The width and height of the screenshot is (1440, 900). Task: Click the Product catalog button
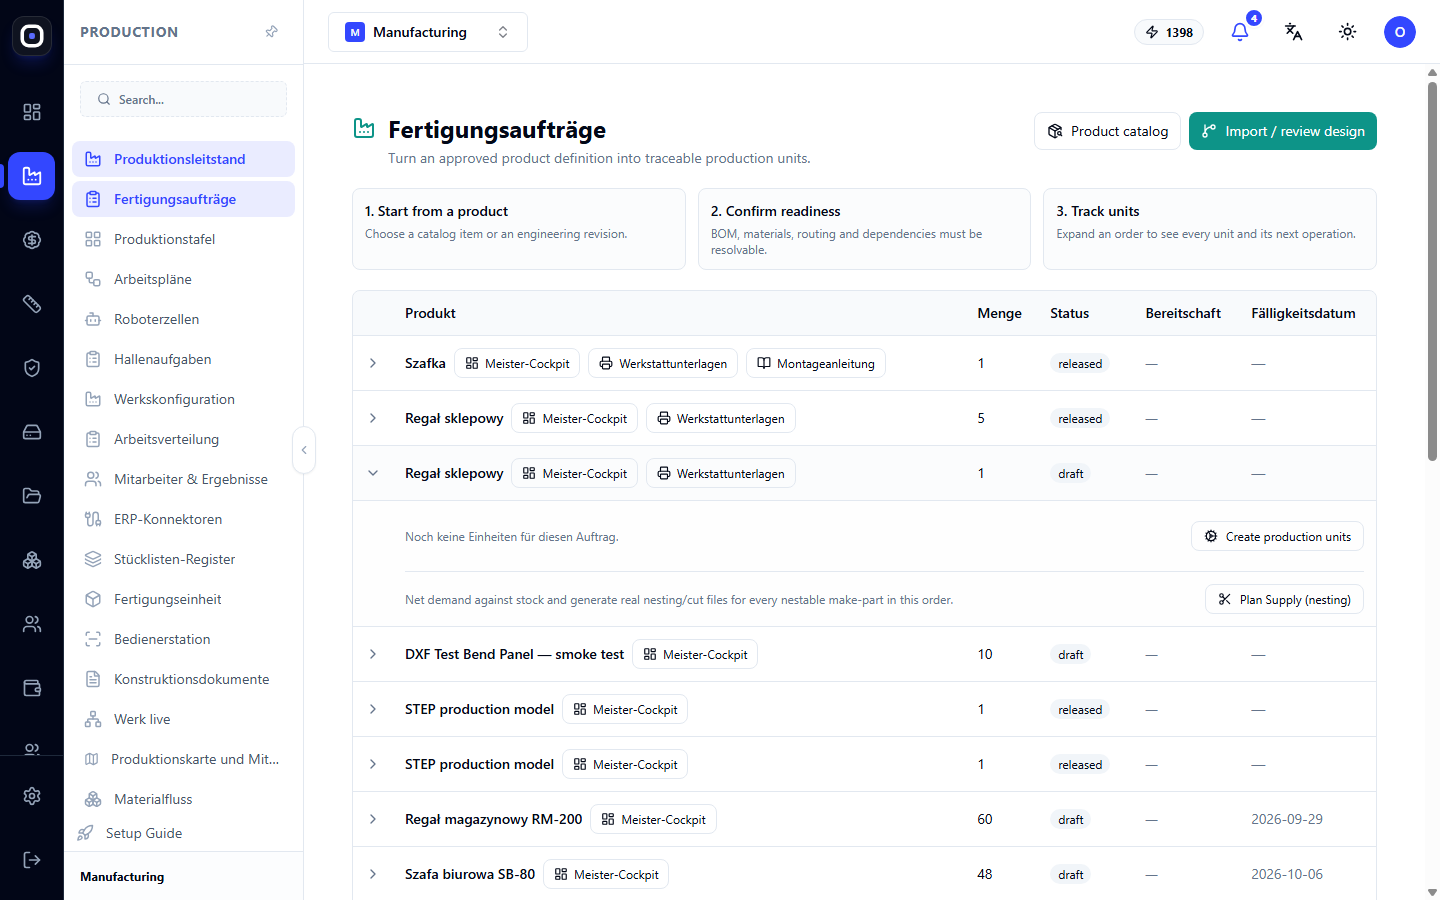tap(1107, 131)
